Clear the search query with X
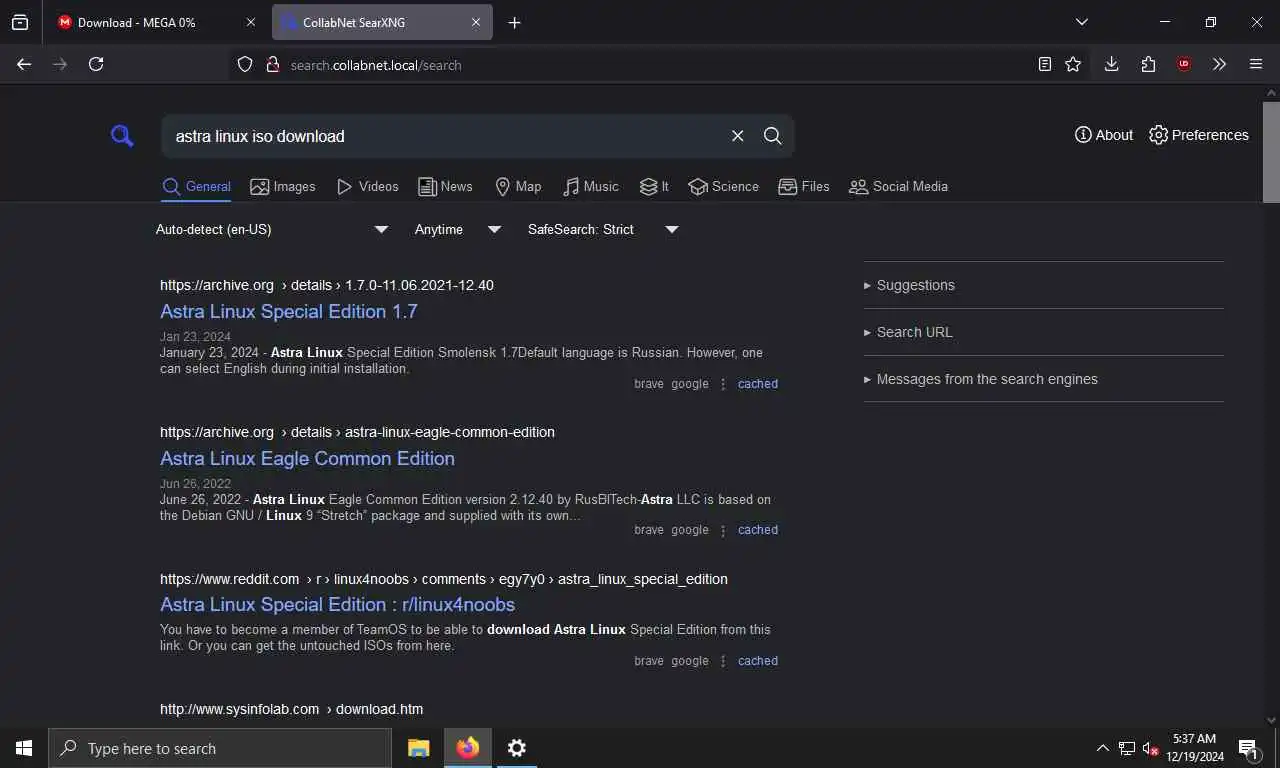The height and width of the screenshot is (768, 1280). click(738, 136)
